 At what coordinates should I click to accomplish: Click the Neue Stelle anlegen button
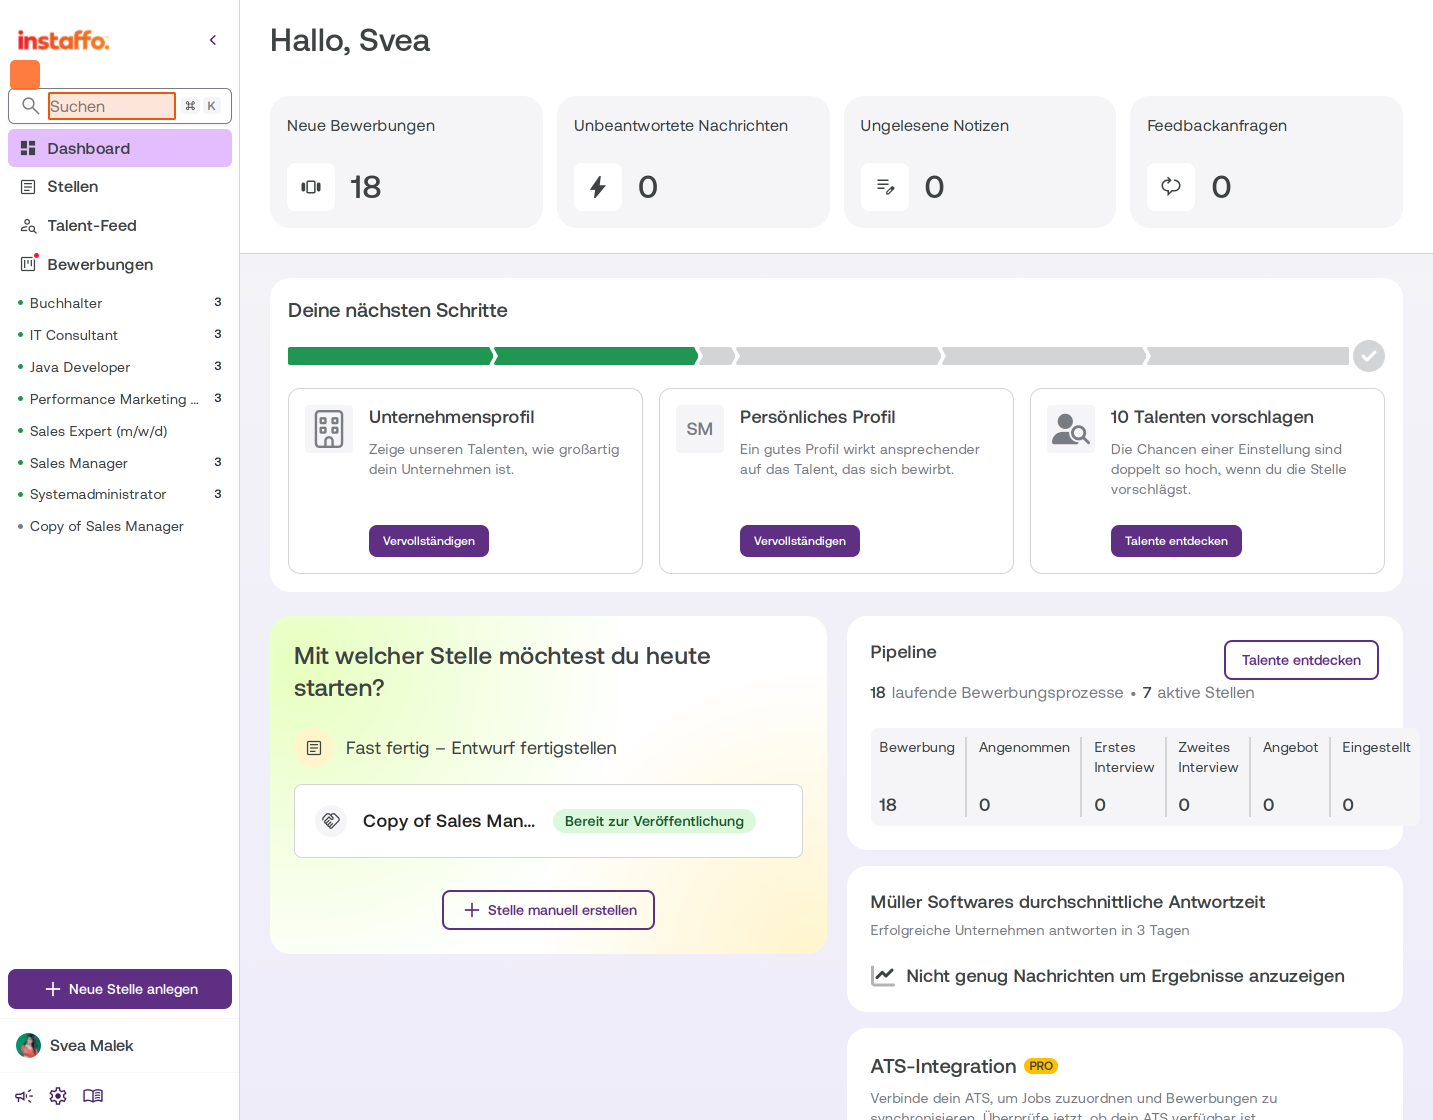click(120, 989)
